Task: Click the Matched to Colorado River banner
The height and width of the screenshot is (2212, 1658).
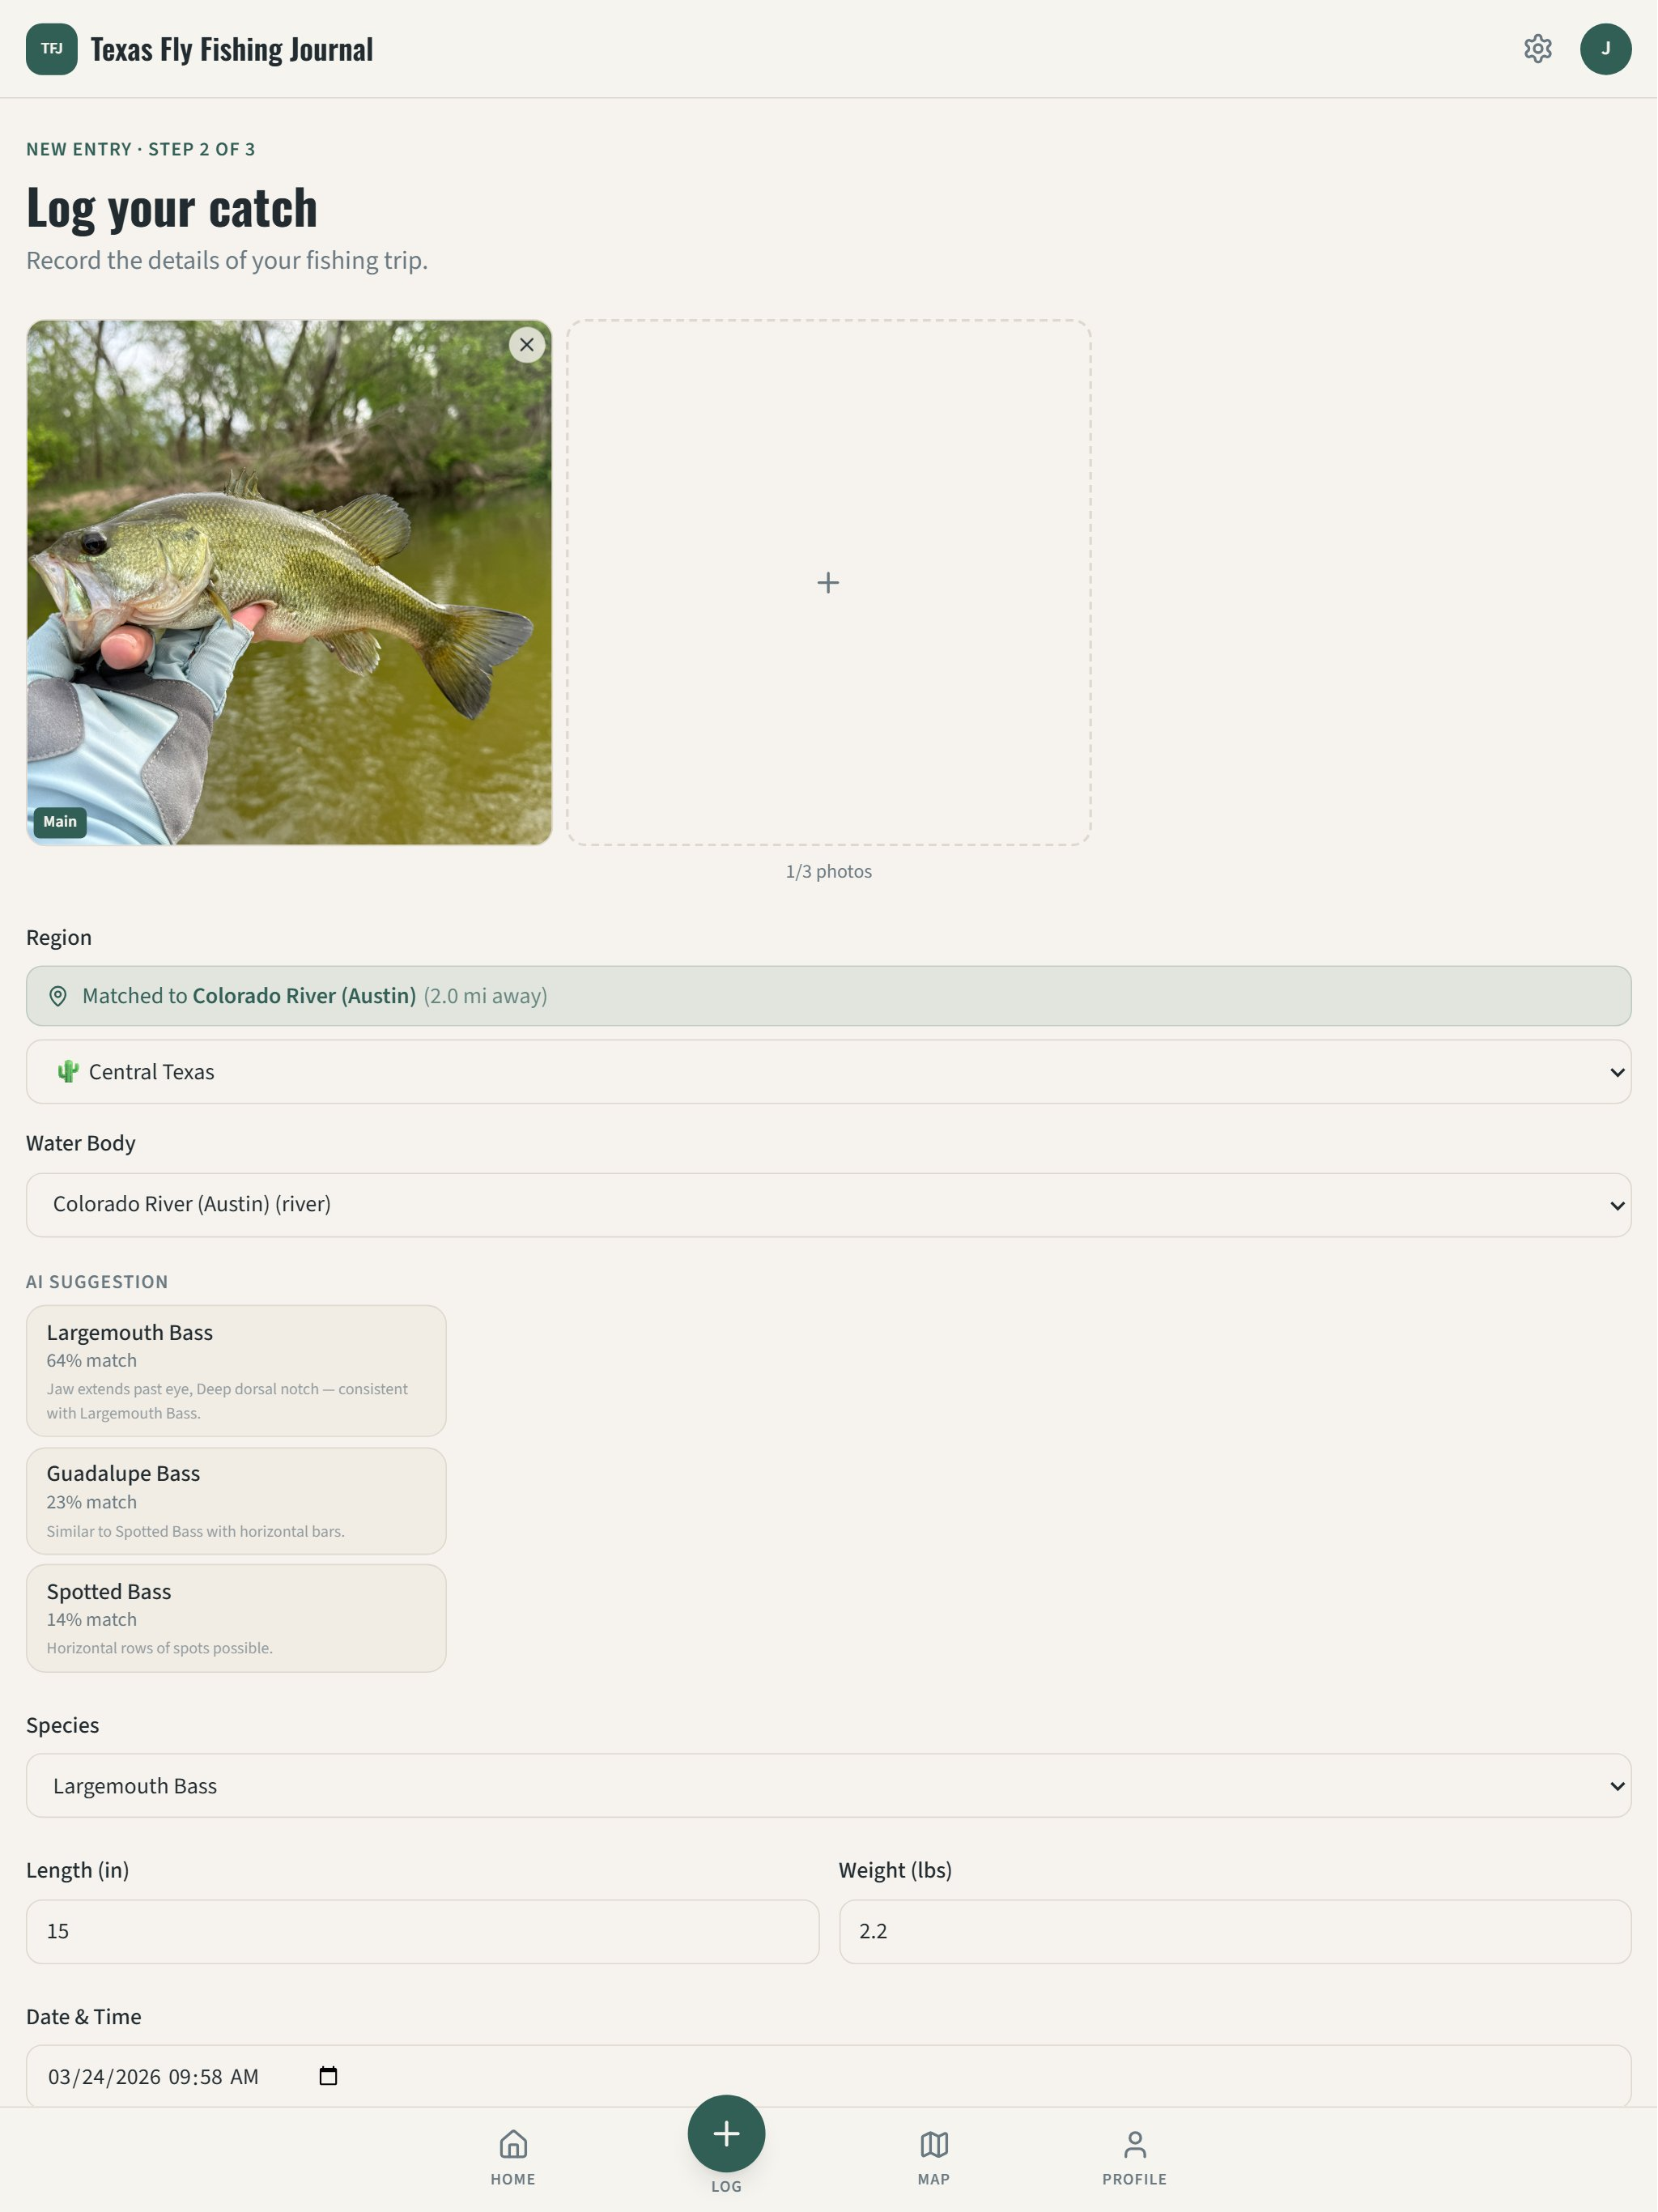Action: click(828, 996)
